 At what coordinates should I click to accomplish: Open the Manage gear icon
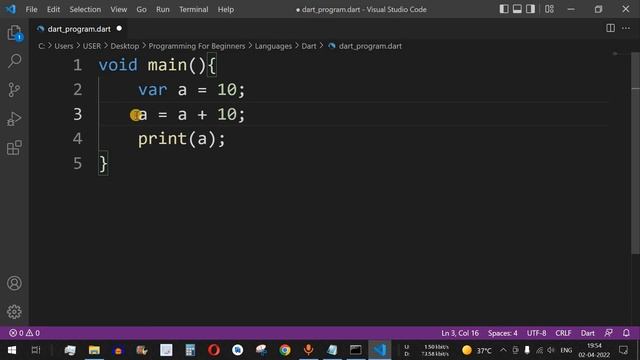pos(14,312)
